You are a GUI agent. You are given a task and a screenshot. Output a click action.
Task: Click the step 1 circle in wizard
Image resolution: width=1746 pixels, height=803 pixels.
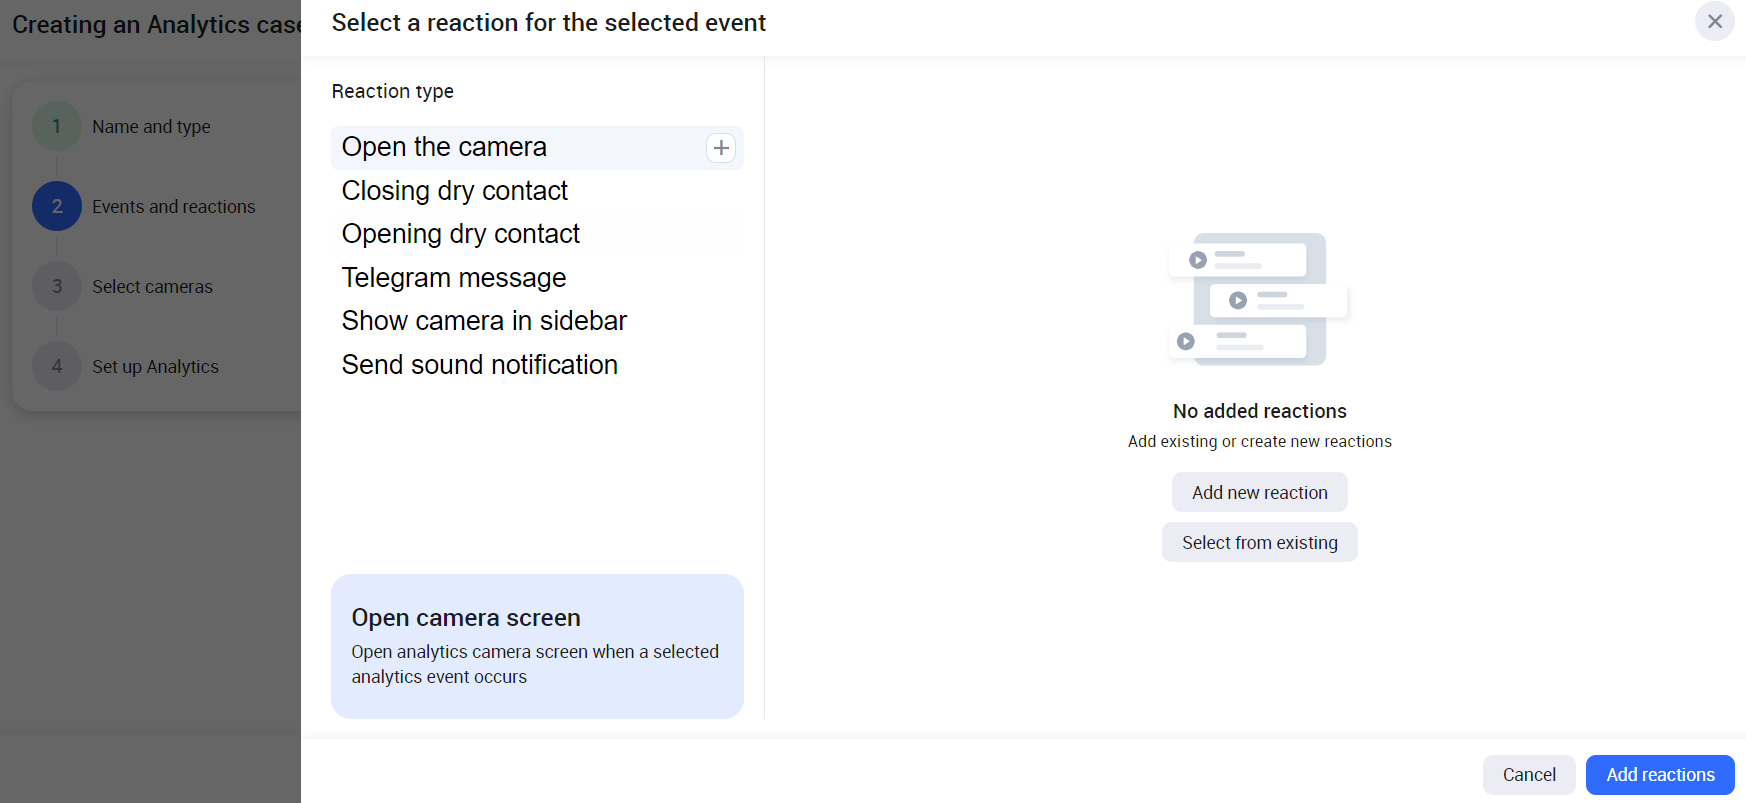point(57,127)
